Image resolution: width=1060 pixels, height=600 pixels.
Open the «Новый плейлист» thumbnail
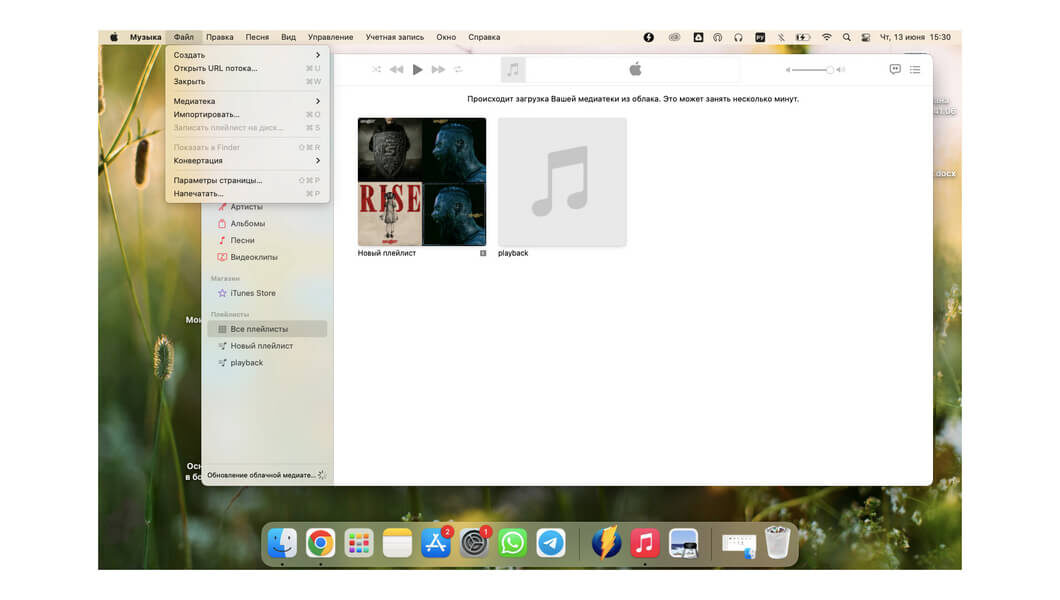(x=421, y=180)
